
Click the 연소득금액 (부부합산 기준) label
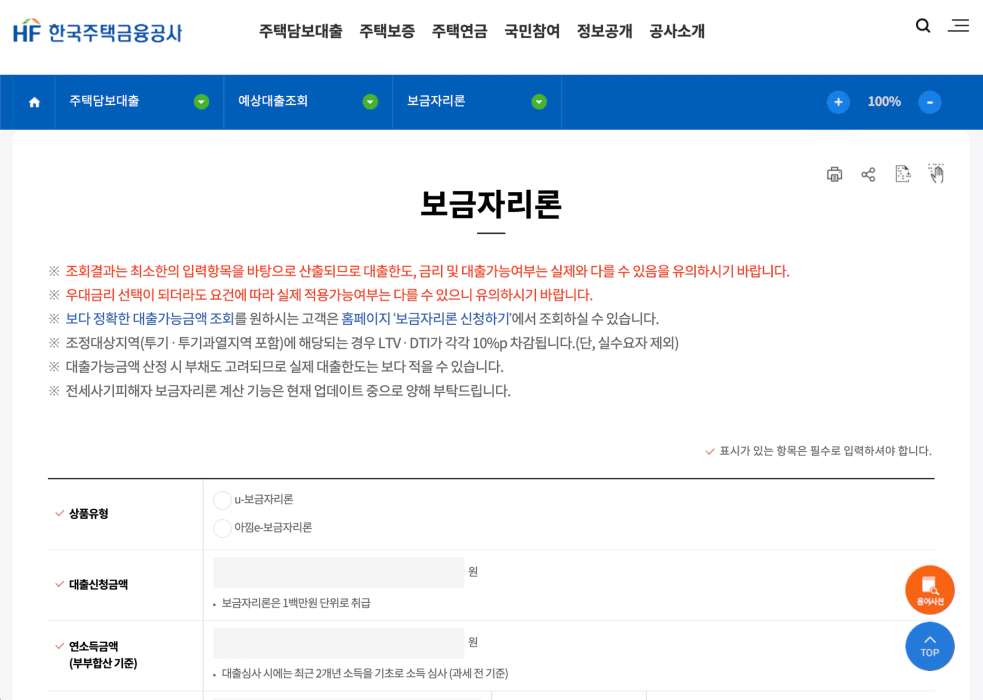[x=103, y=655]
